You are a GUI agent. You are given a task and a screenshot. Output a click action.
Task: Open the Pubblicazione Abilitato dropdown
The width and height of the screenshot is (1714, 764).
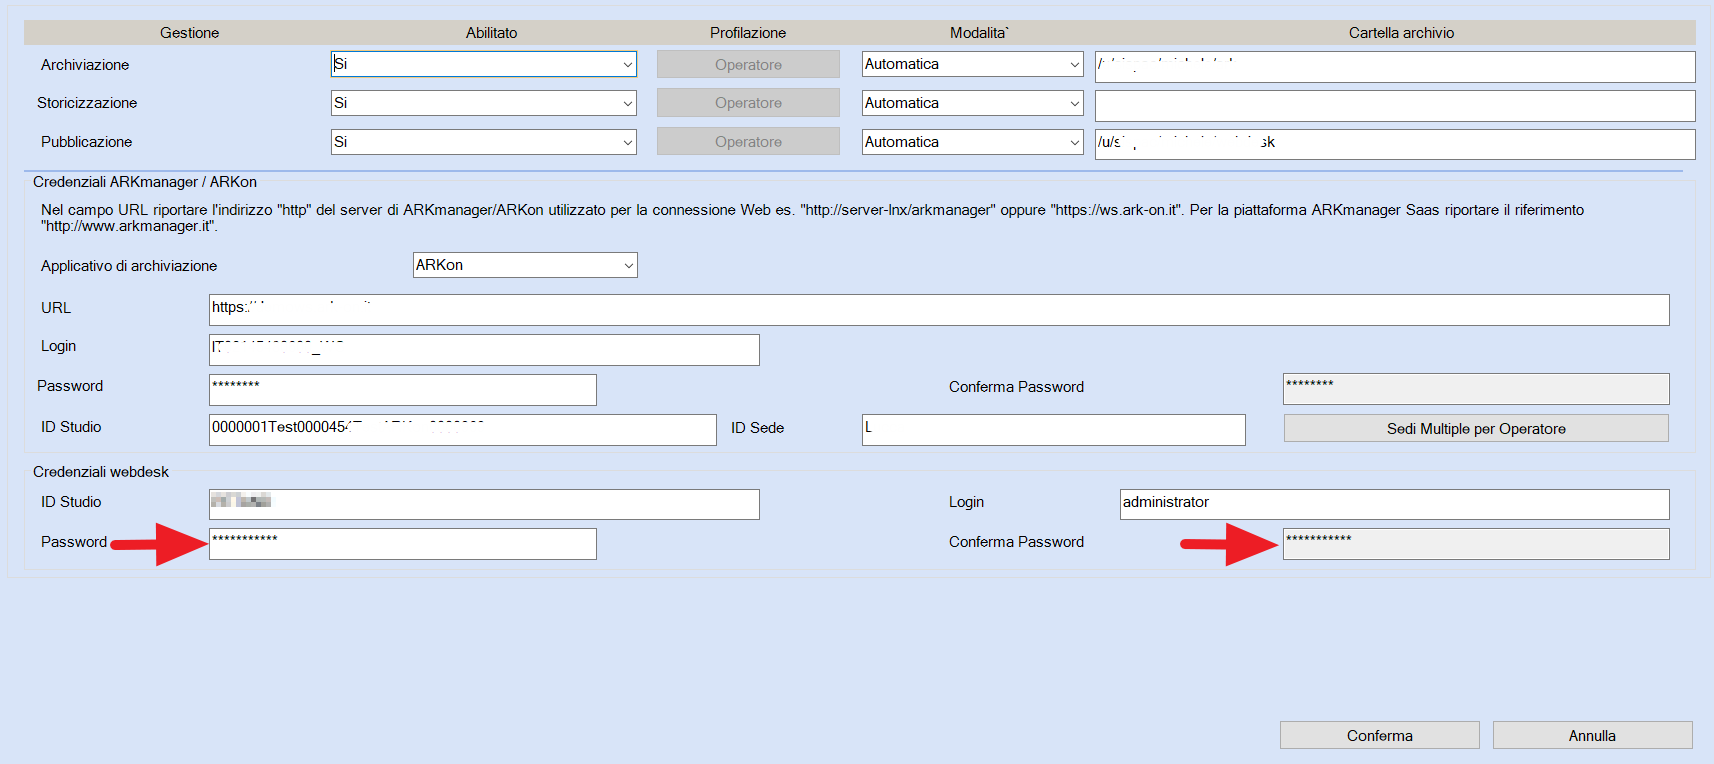tap(483, 142)
